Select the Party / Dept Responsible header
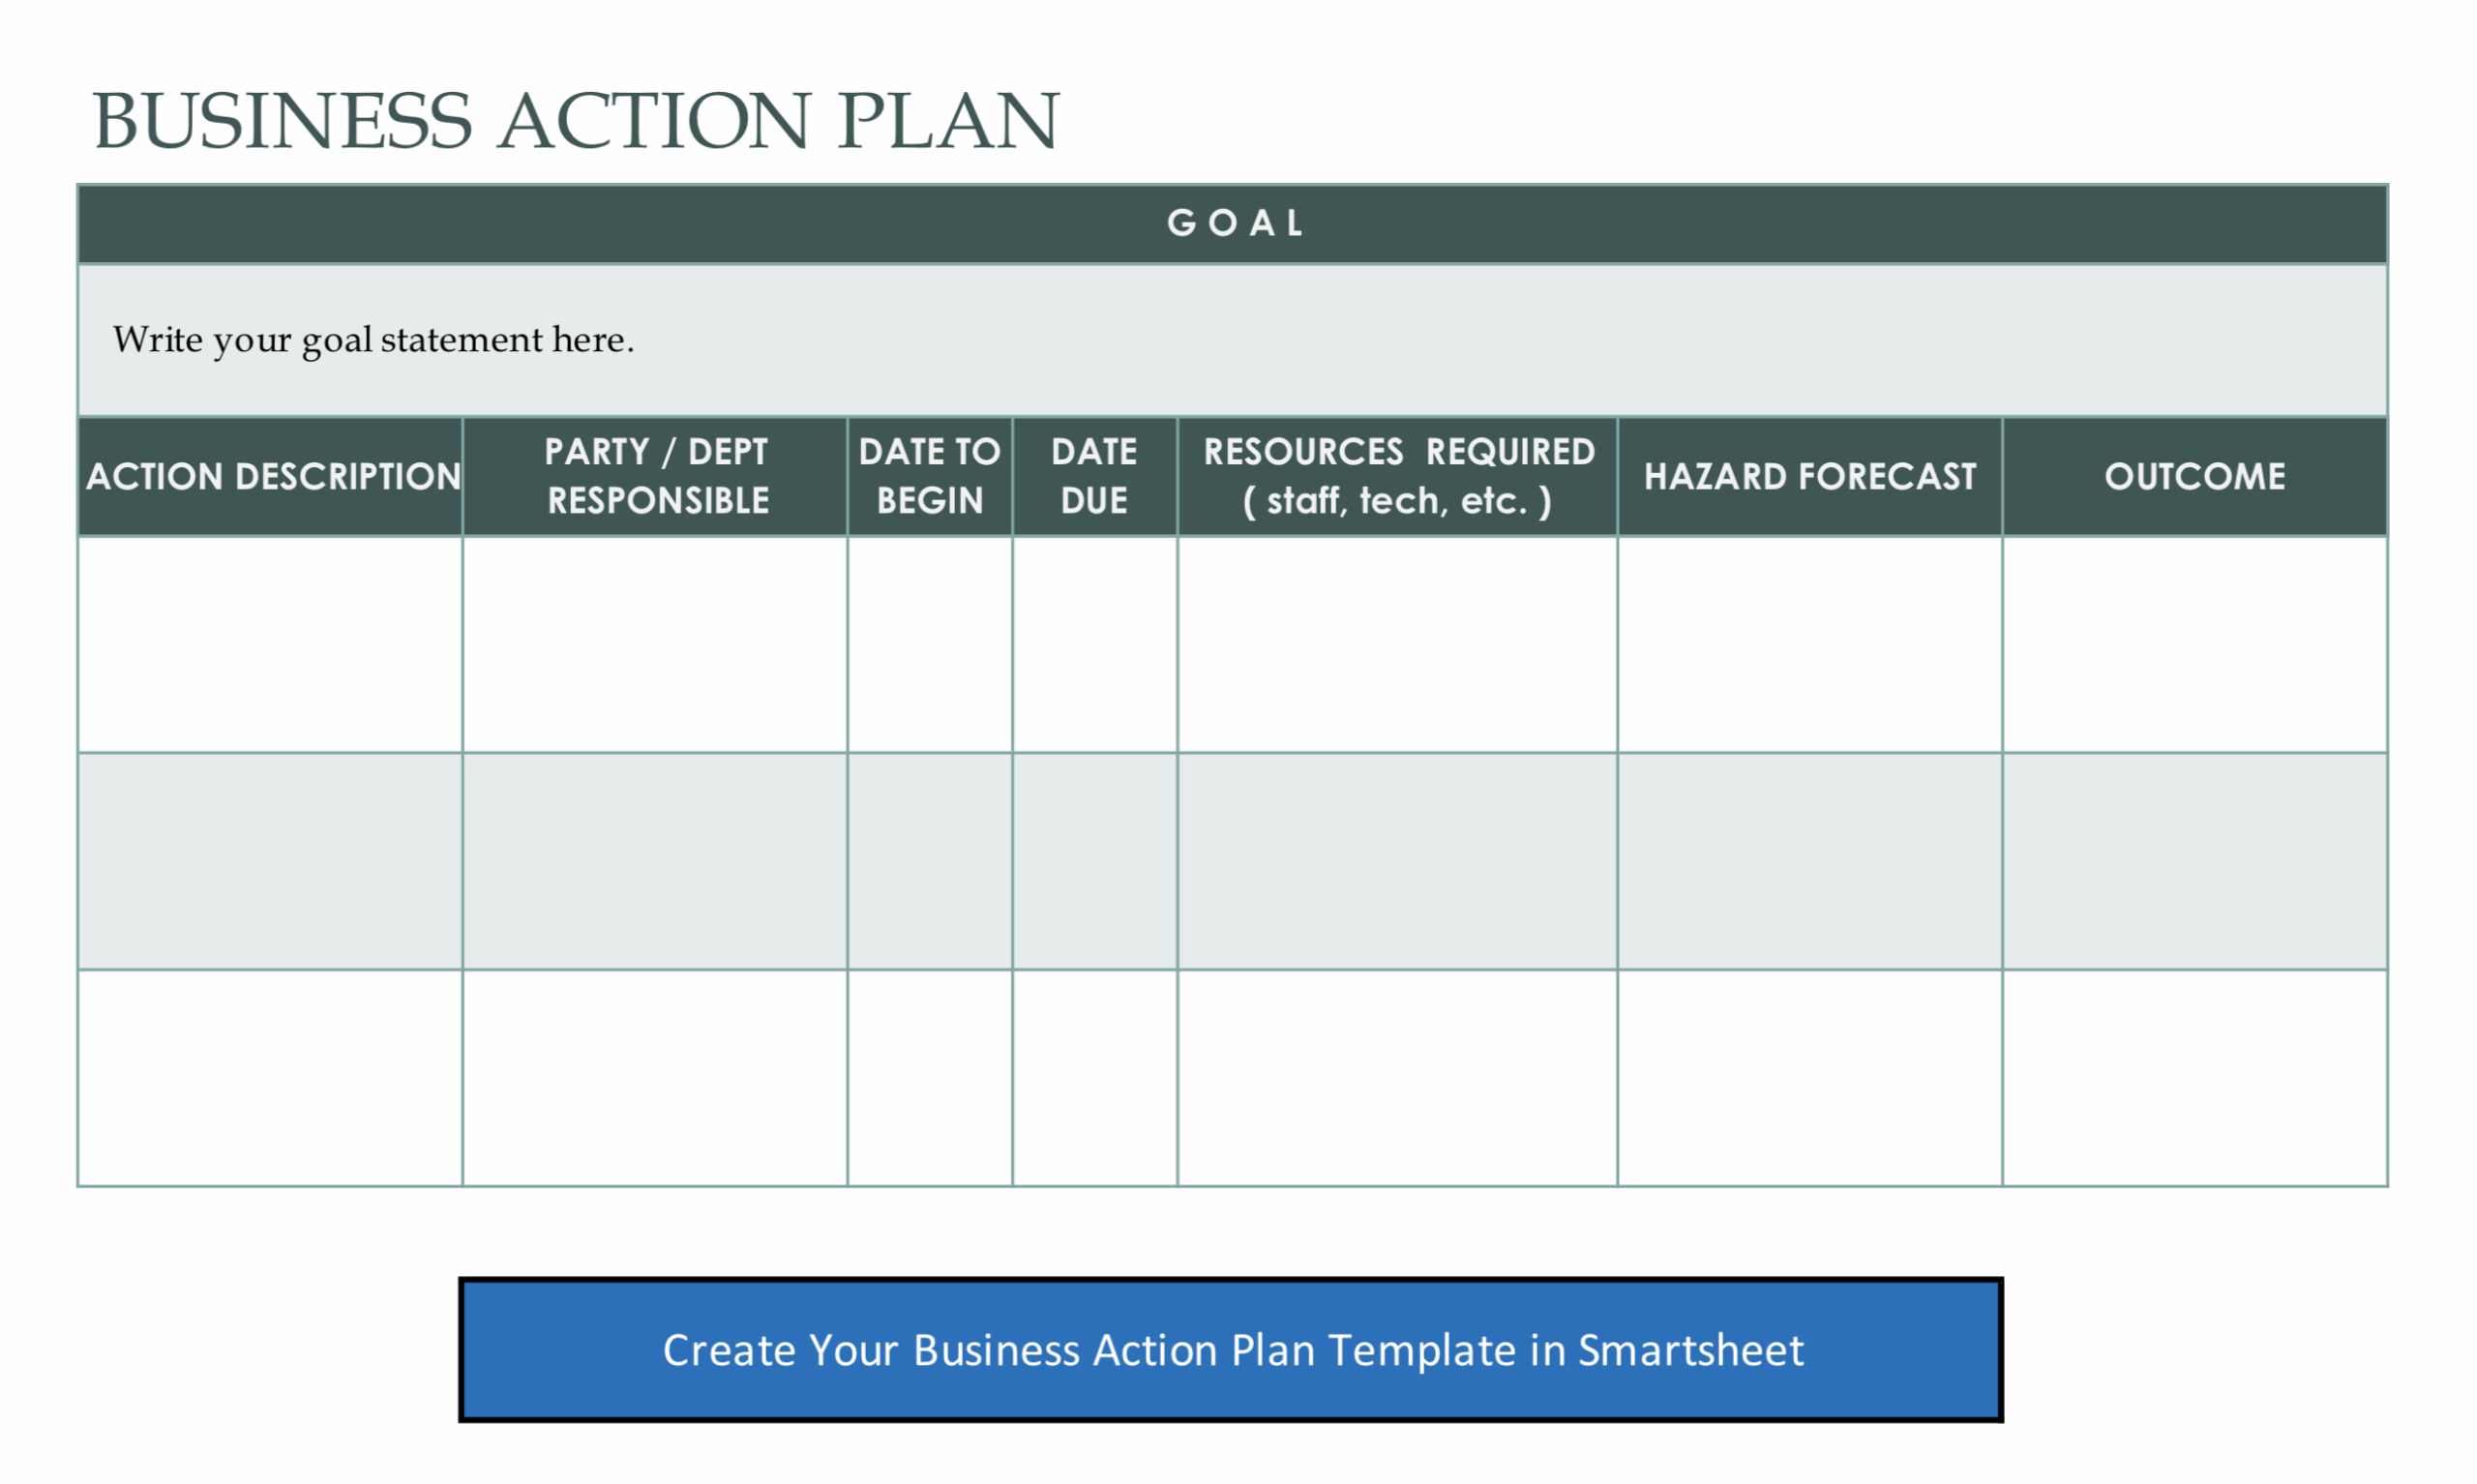Viewport: 2477px width, 1484px height. pyautogui.click(x=656, y=477)
